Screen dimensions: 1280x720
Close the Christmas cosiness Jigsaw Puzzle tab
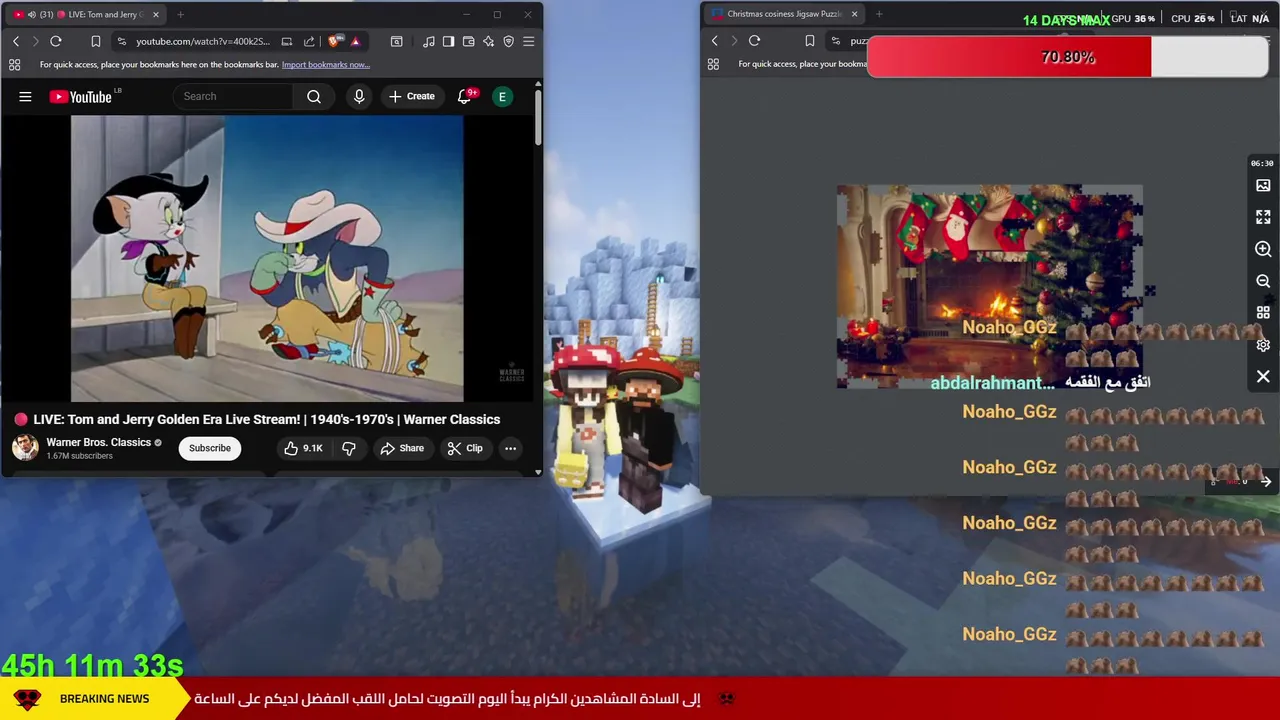click(x=854, y=14)
